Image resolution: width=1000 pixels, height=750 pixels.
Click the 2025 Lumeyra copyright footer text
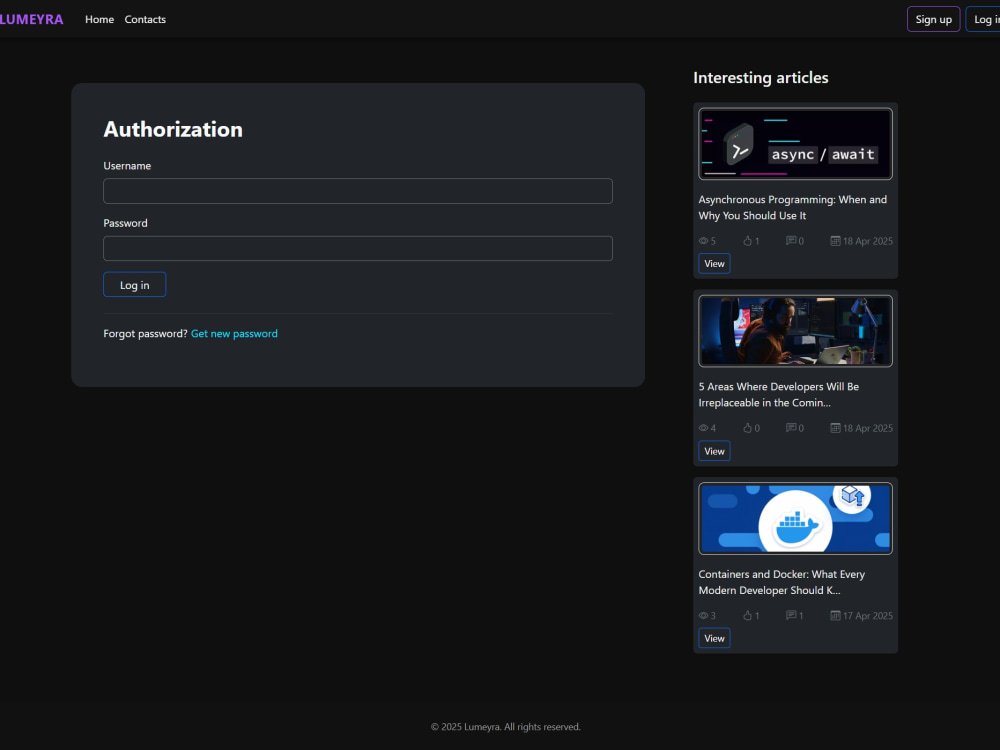click(x=505, y=727)
